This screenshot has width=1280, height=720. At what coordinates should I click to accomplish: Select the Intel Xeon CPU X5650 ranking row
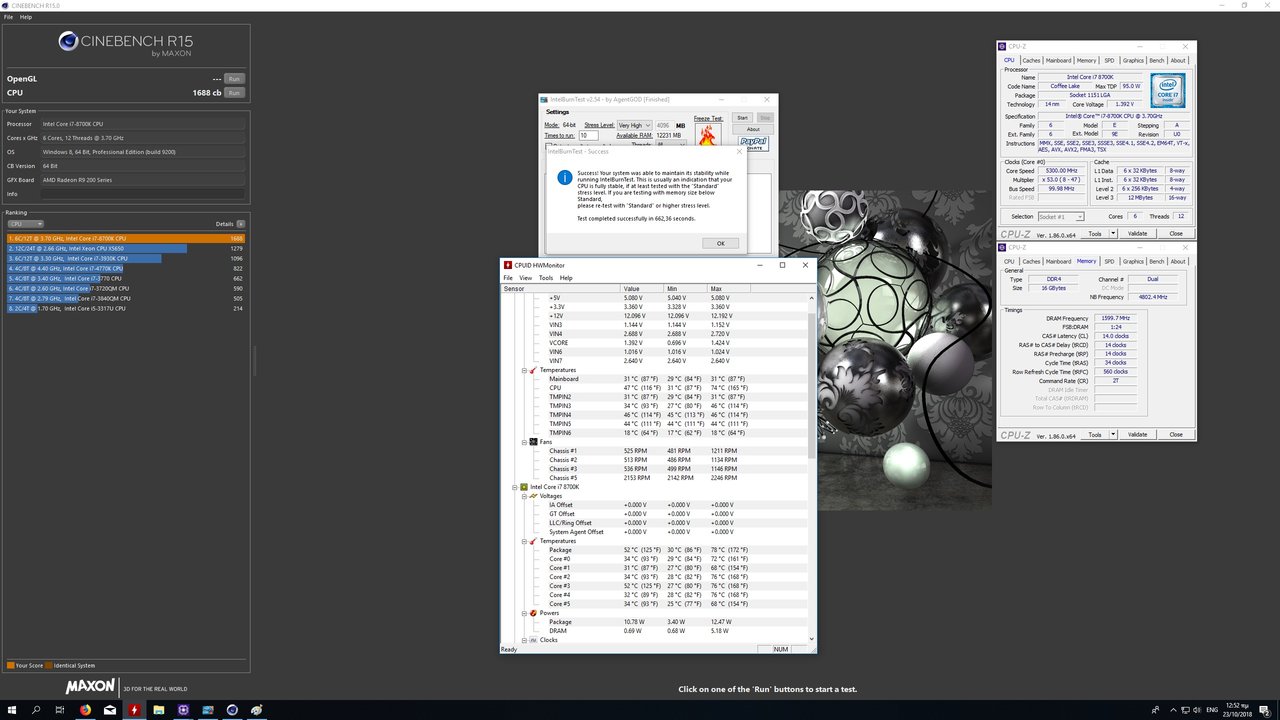point(125,249)
